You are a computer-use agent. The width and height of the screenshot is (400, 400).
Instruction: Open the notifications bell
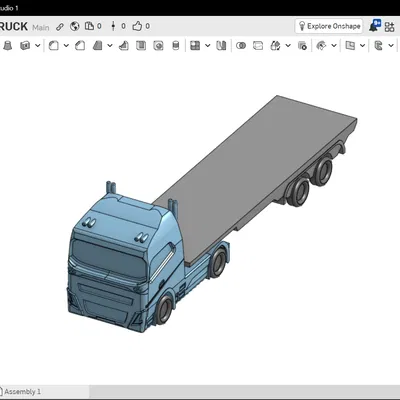(x=375, y=26)
